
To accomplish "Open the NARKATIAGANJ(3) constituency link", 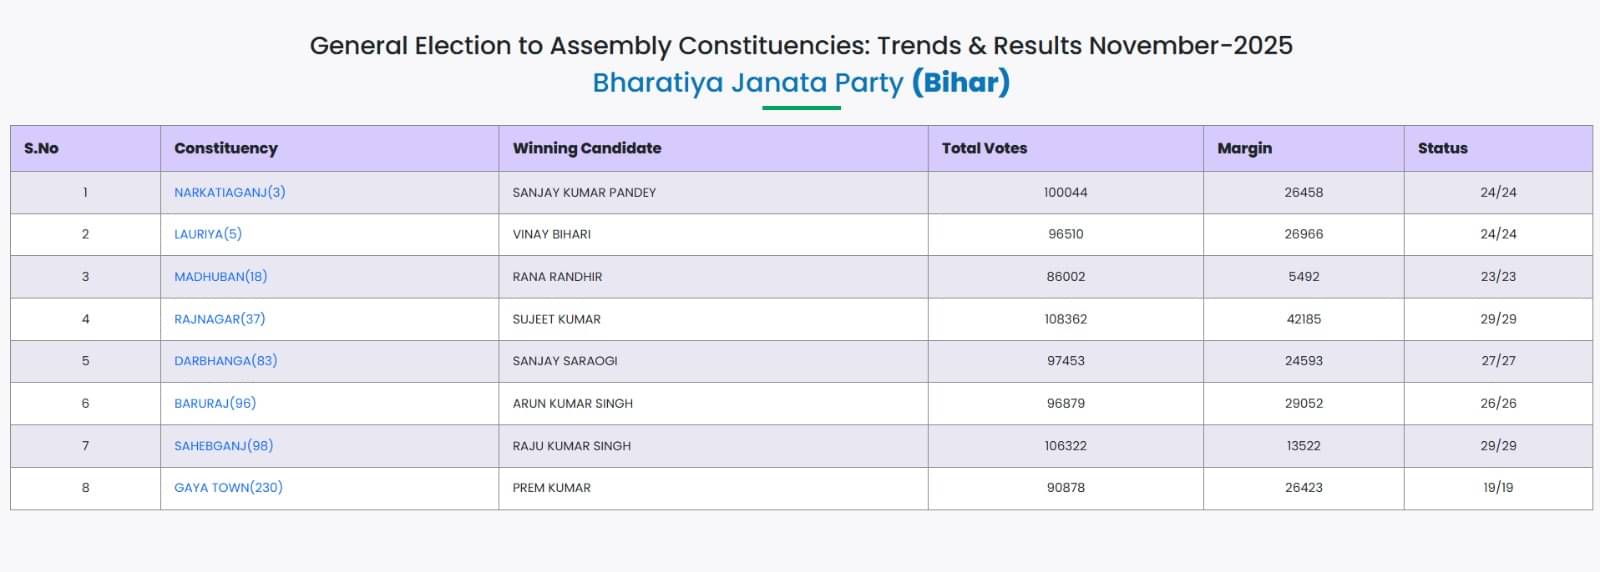I will pyautogui.click(x=229, y=192).
